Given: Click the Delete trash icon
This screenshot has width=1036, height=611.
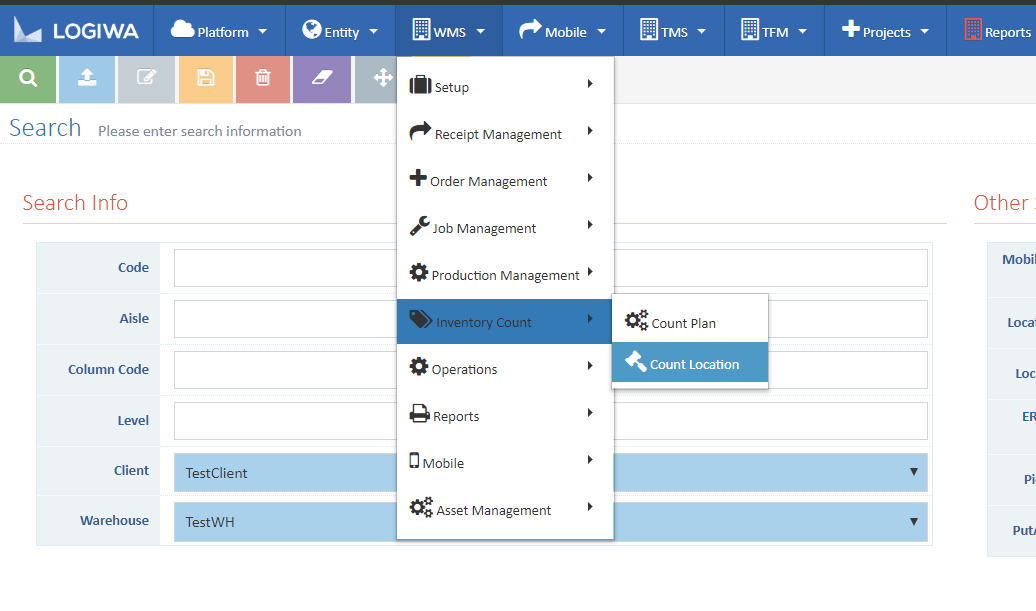Looking at the screenshot, I should tap(263, 78).
